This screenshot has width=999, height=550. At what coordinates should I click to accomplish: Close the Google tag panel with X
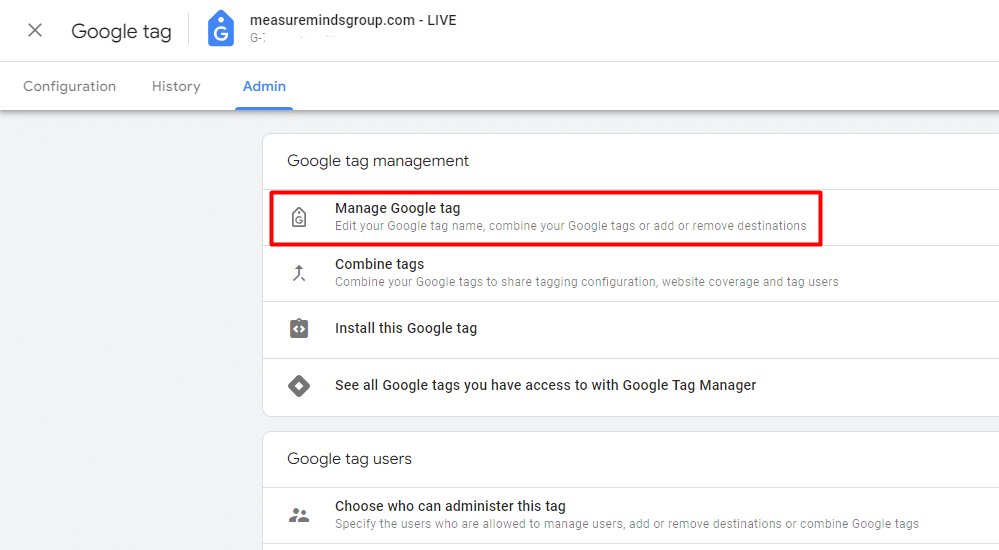(x=35, y=30)
